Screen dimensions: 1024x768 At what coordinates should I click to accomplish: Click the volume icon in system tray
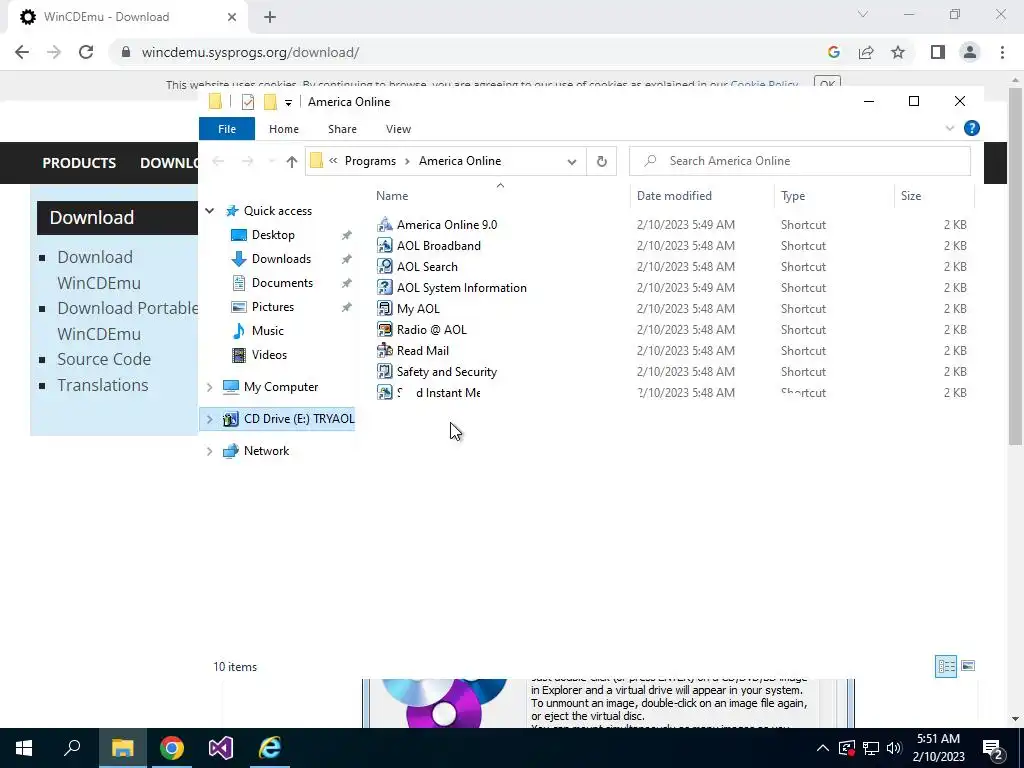pyautogui.click(x=894, y=748)
